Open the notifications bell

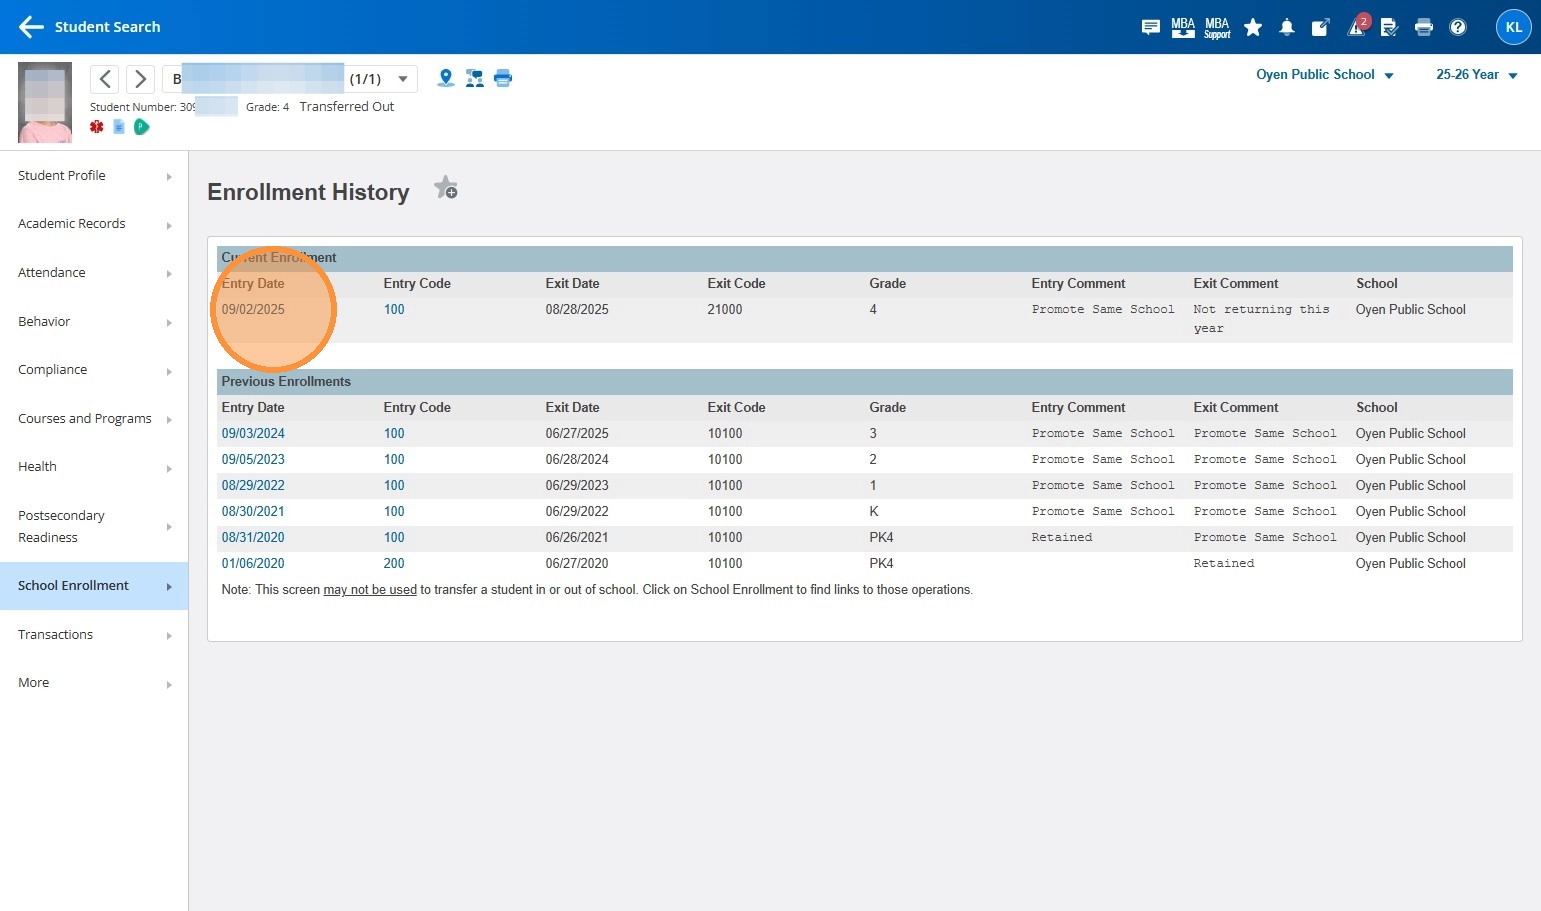pyautogui.click(x=1287, y=28)
